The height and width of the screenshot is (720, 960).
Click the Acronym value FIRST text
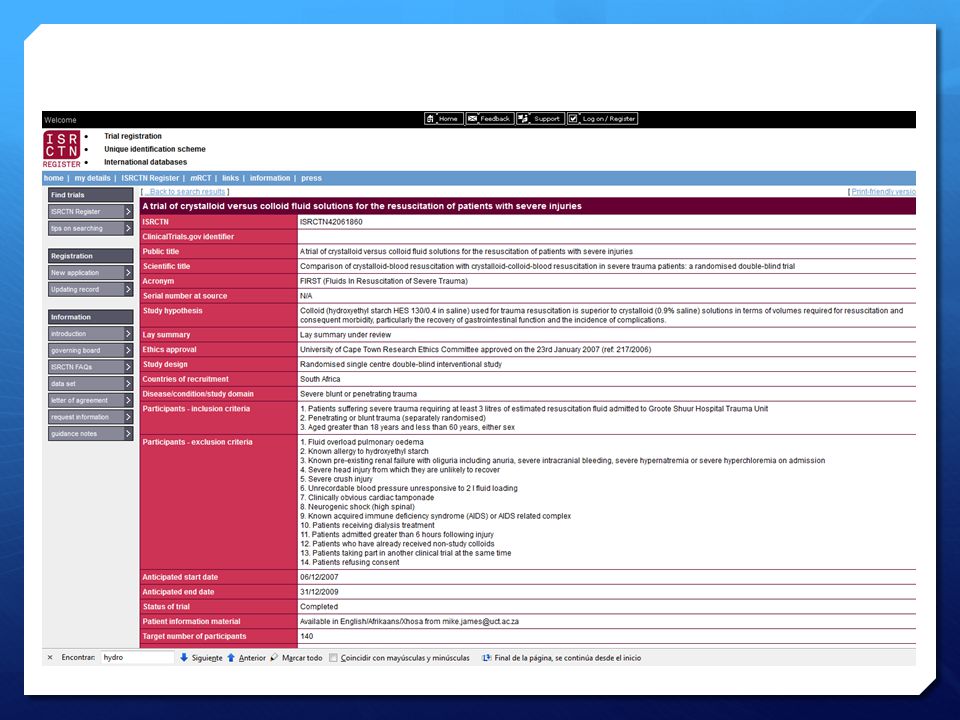(x=384, y=281)
